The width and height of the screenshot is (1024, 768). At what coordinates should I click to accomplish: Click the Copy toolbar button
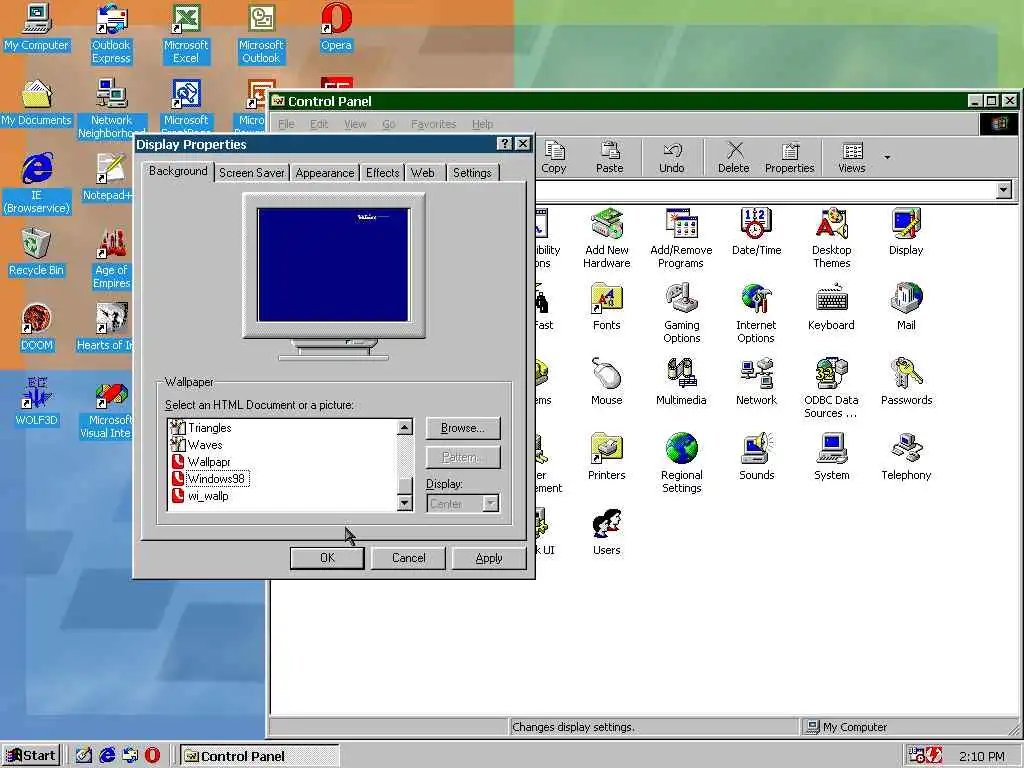554,157
